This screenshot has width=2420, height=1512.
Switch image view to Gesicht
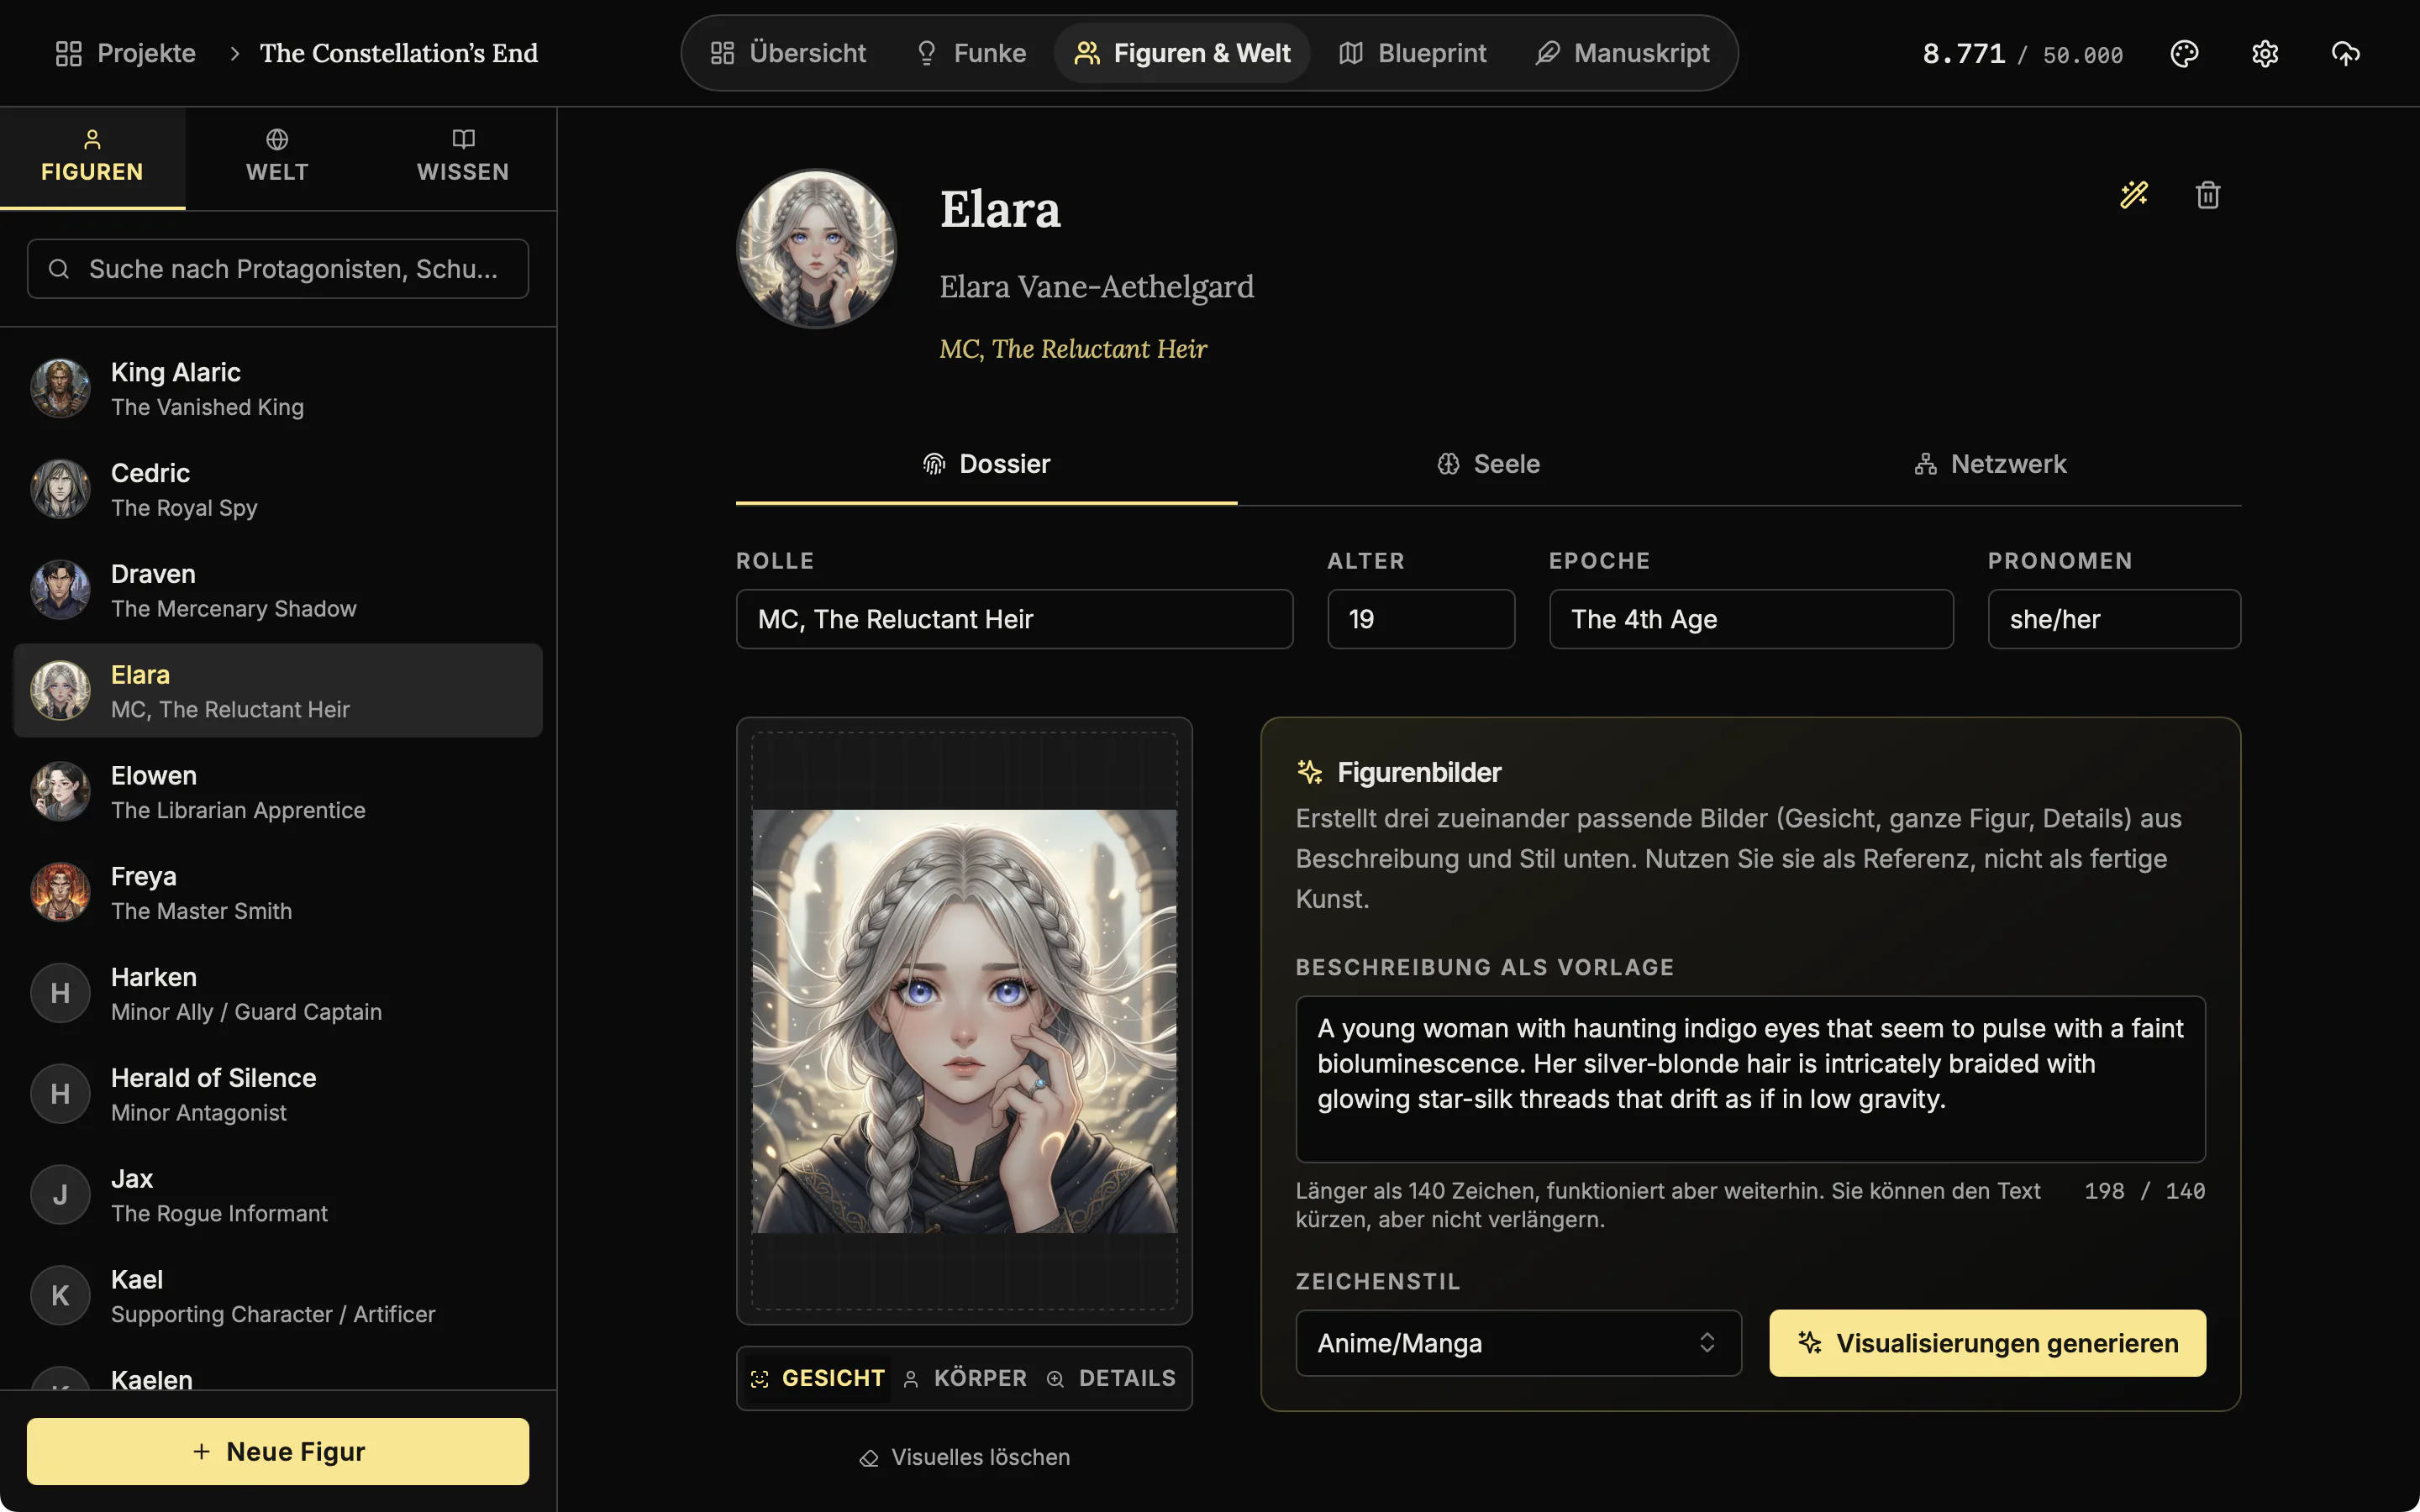817,1378
